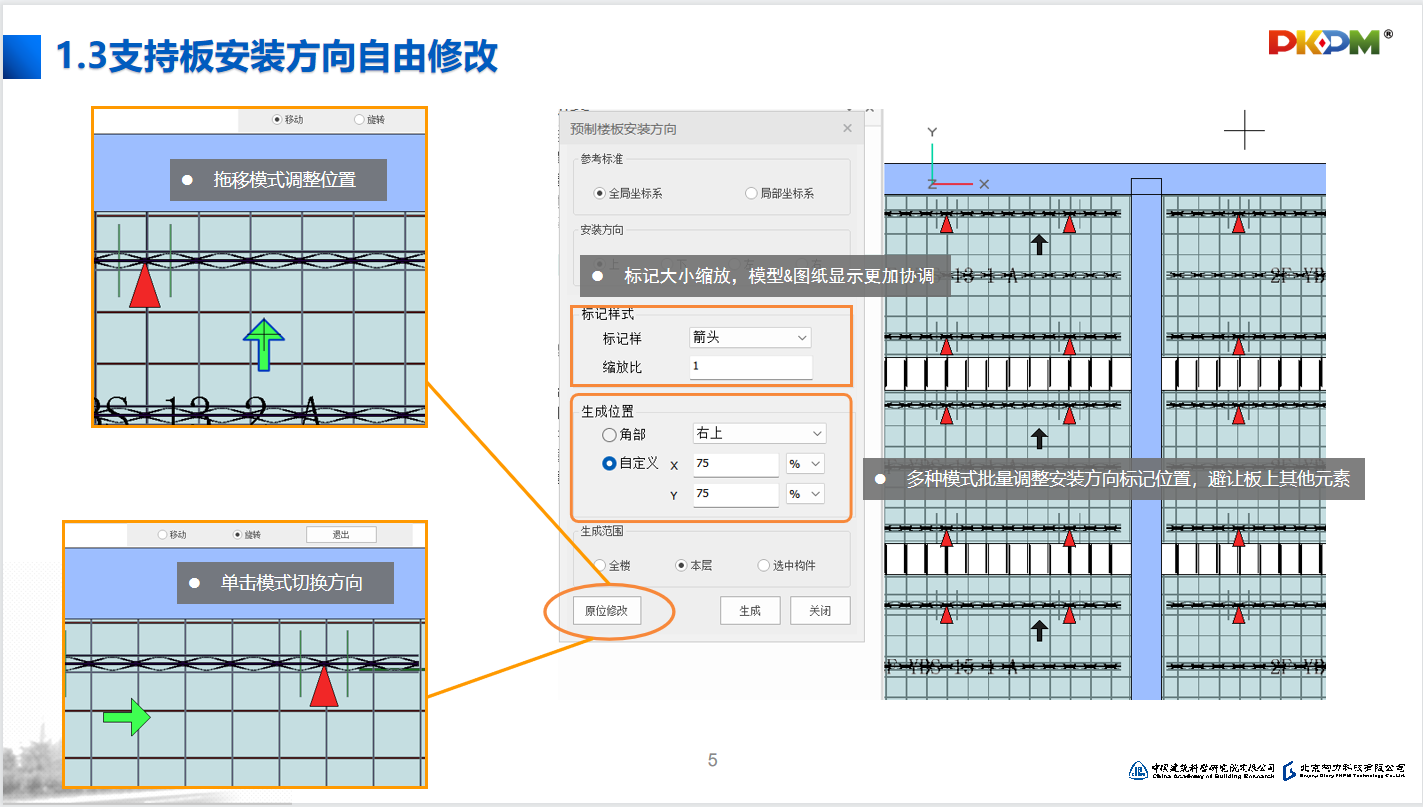Image resolution: width=1423 pixels, height=807 pixels.
Task: Click the 参考标准 group label
Action: (x=603, y=158)
